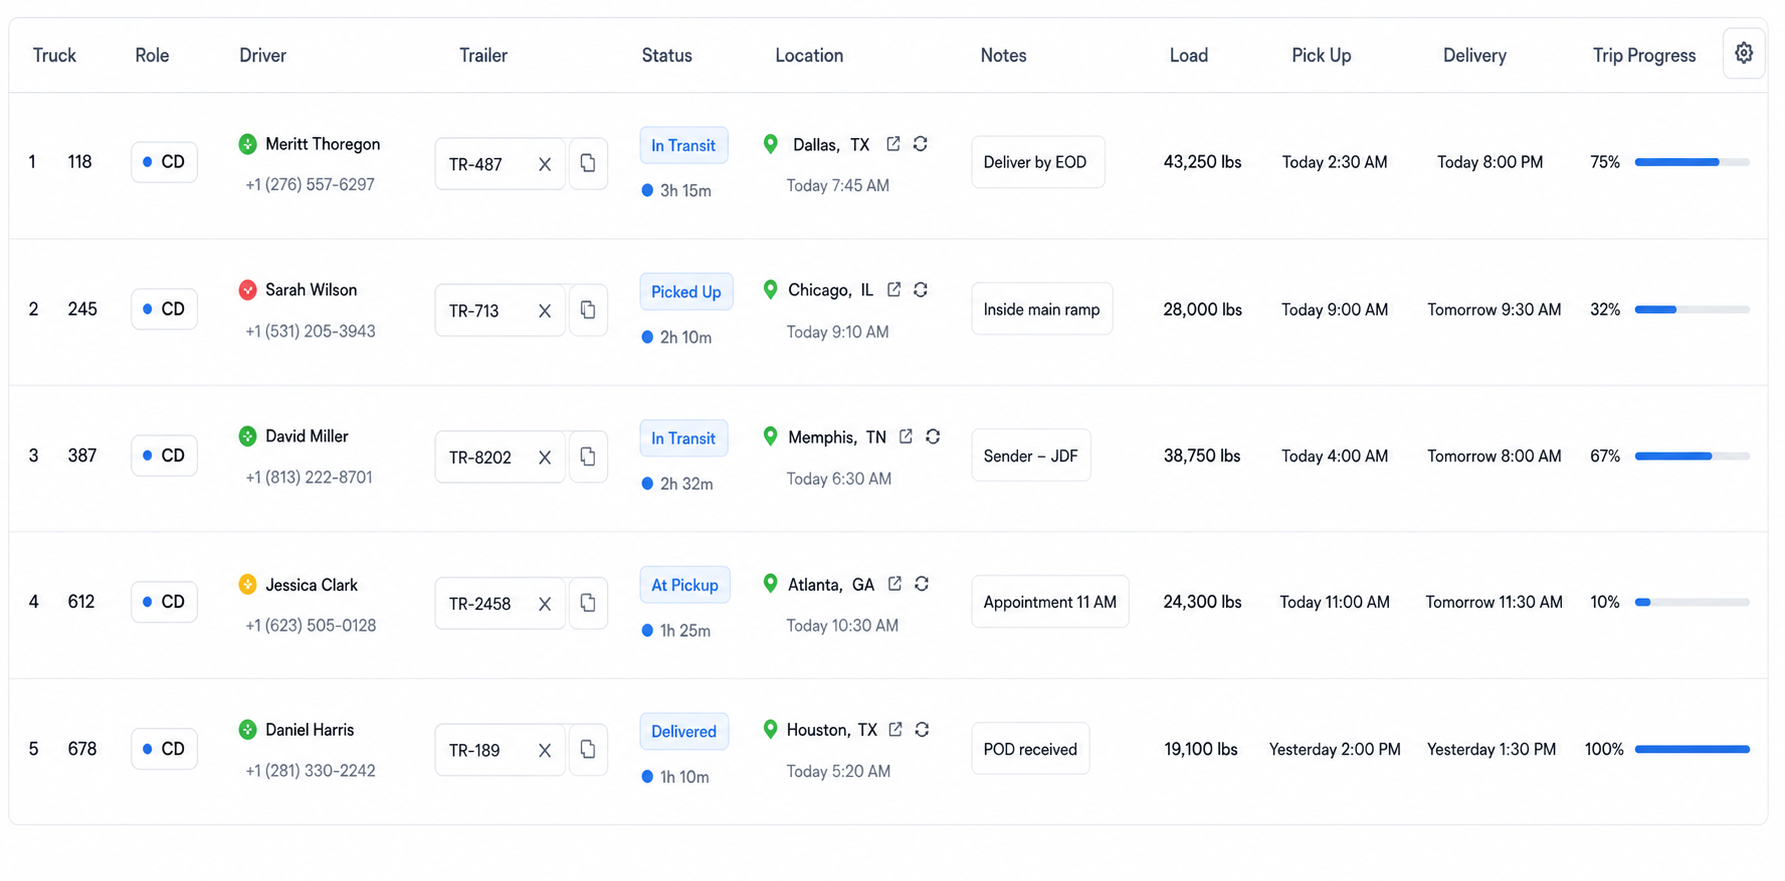This screenshot has width=1785, height=881.
Task: Clear trailer TR-189 with X icon
Action: pyautogui.click(x=544, y=750)
